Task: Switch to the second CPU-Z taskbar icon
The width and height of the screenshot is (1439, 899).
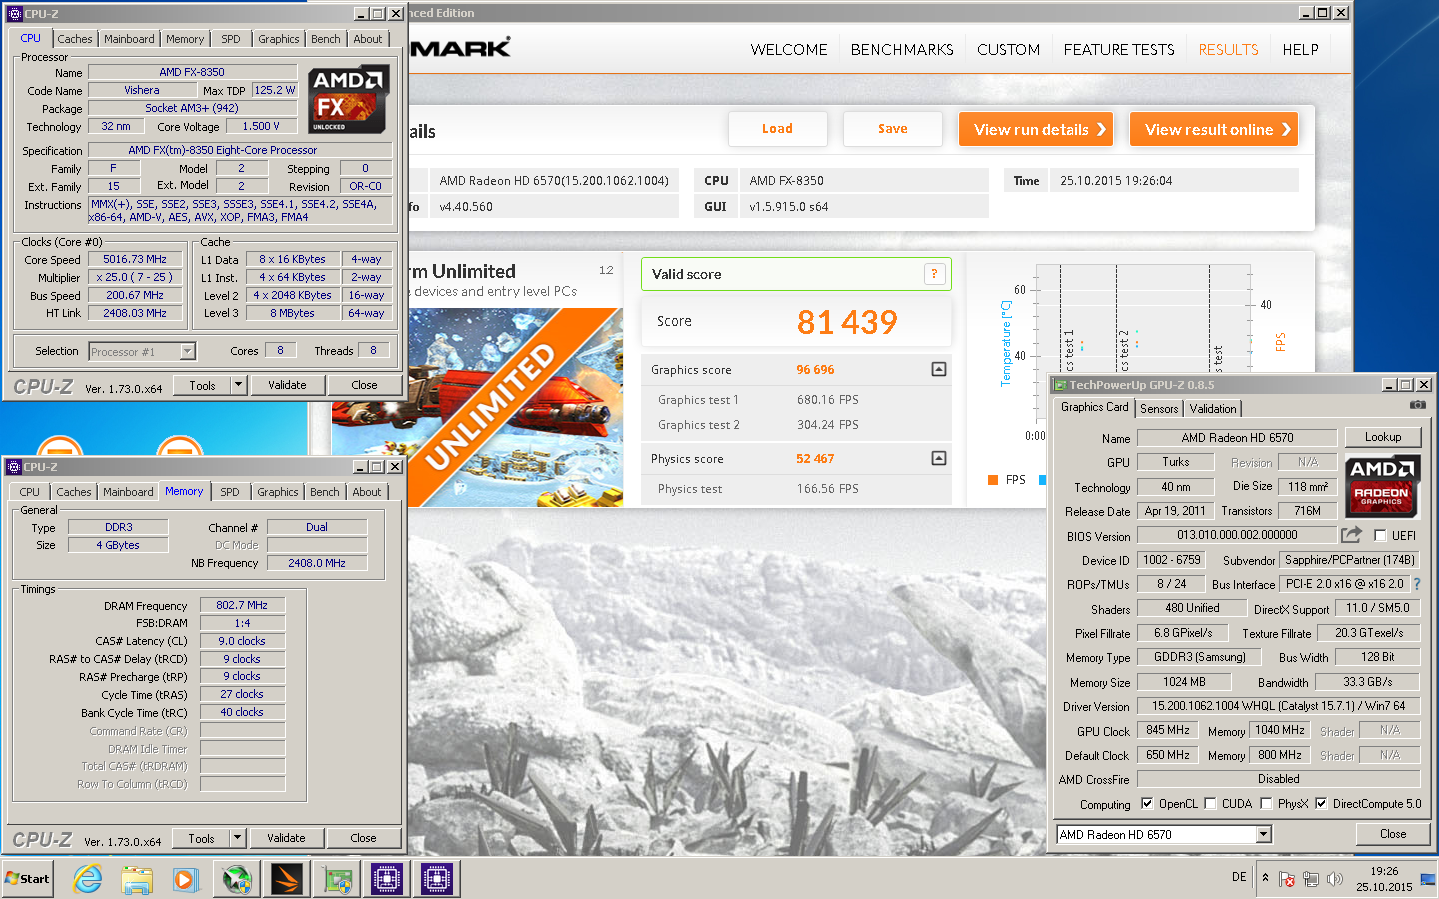Action: coord(436,879)
